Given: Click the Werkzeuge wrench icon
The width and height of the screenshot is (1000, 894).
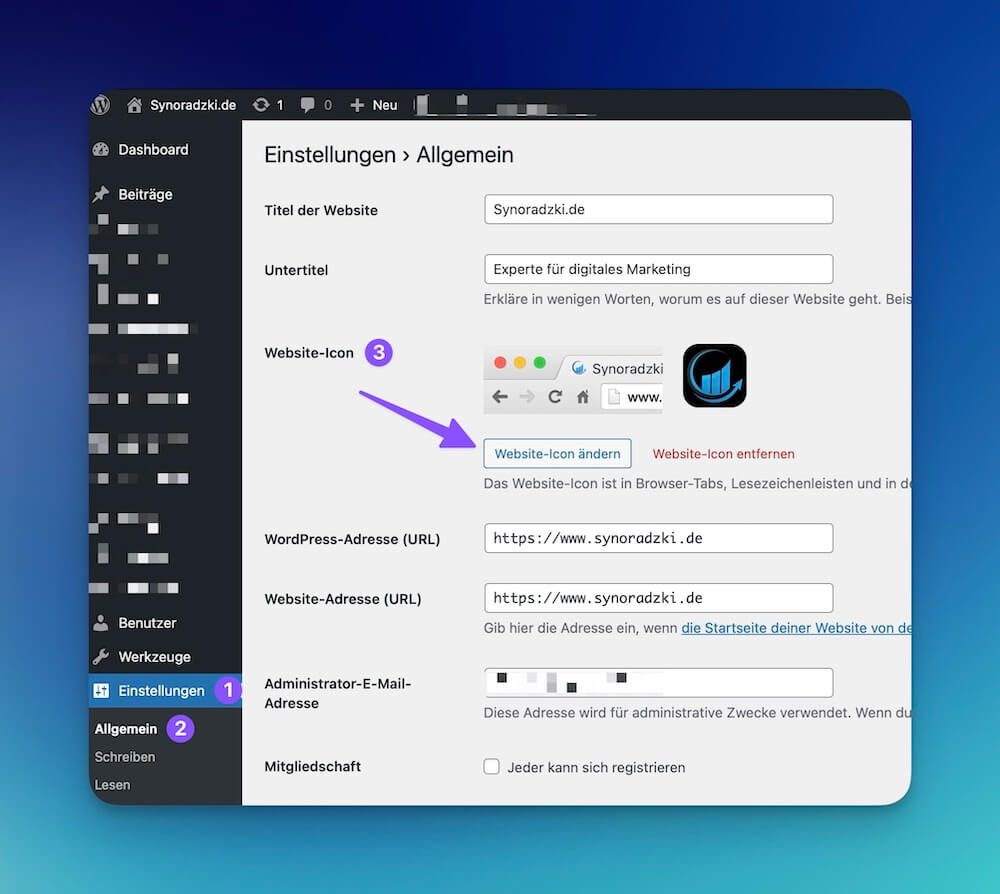Looking at the screenshot, I should click(x=101, y=657).
